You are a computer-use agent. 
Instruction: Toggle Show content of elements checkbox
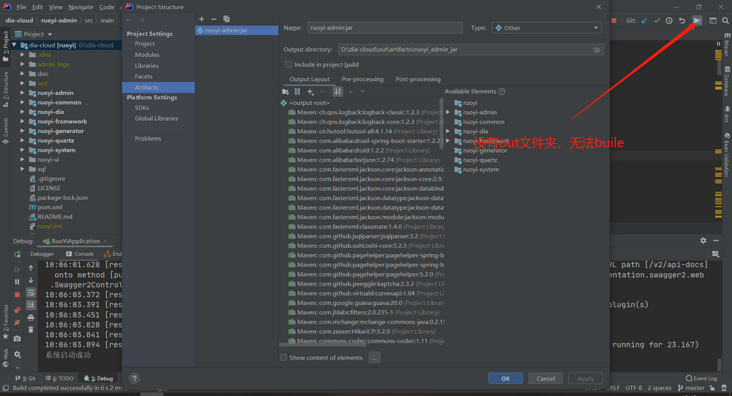point(283,357)
